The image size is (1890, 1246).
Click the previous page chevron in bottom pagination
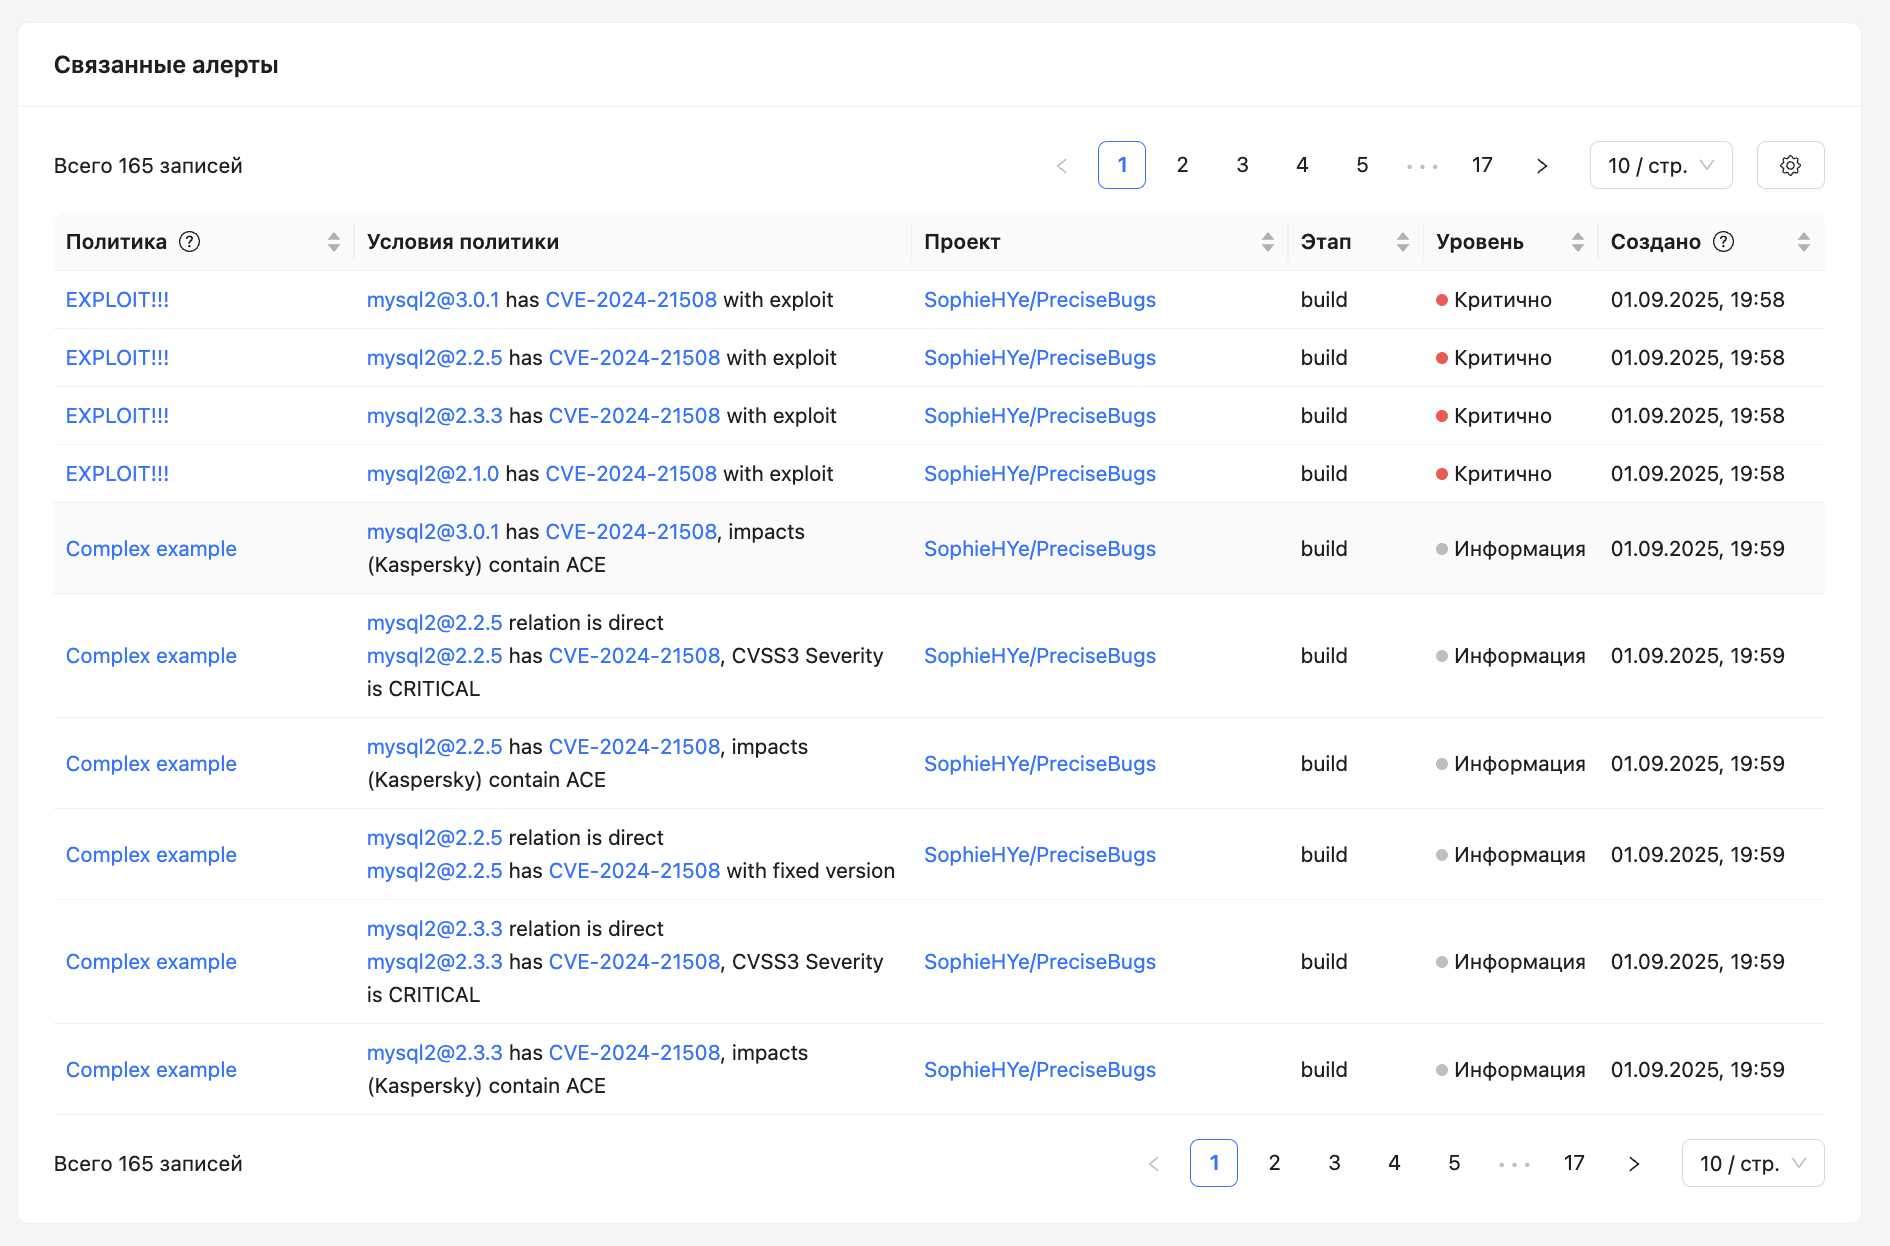point(1155,1163)
